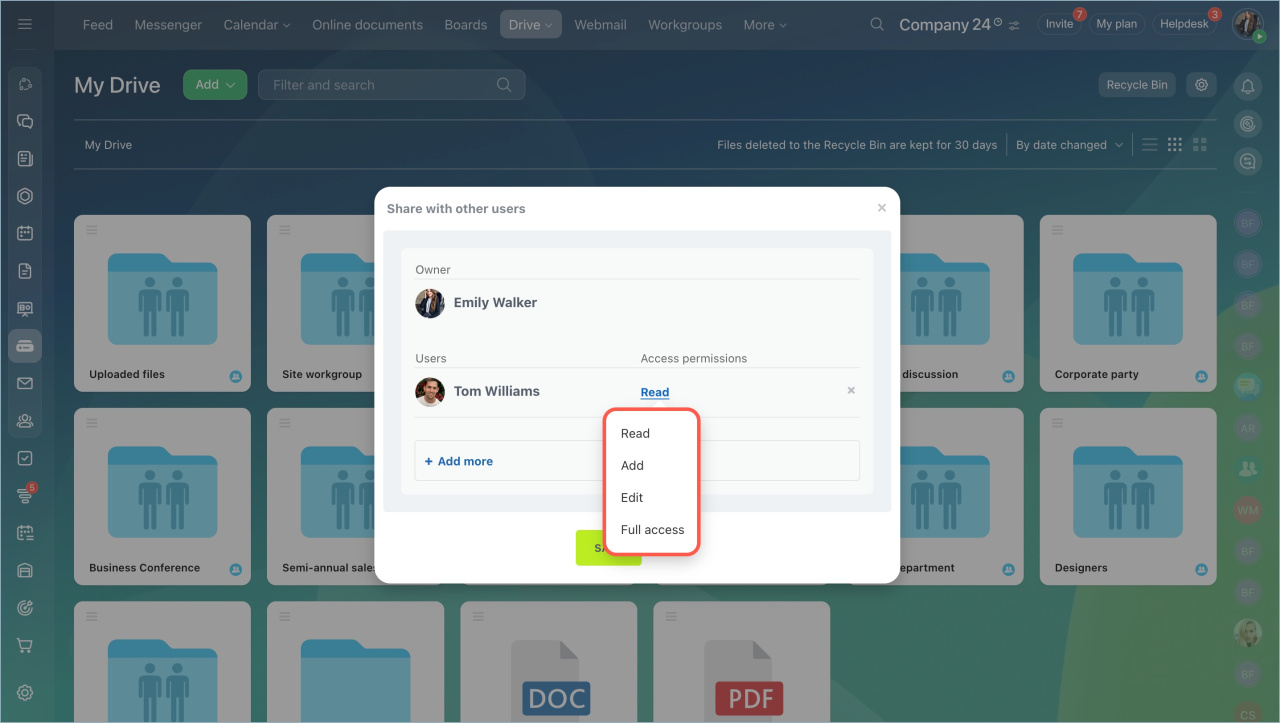This screenshot has height=723, width=1280.
Task: Switch to small grid view icon
Action: pos(1175,145)
